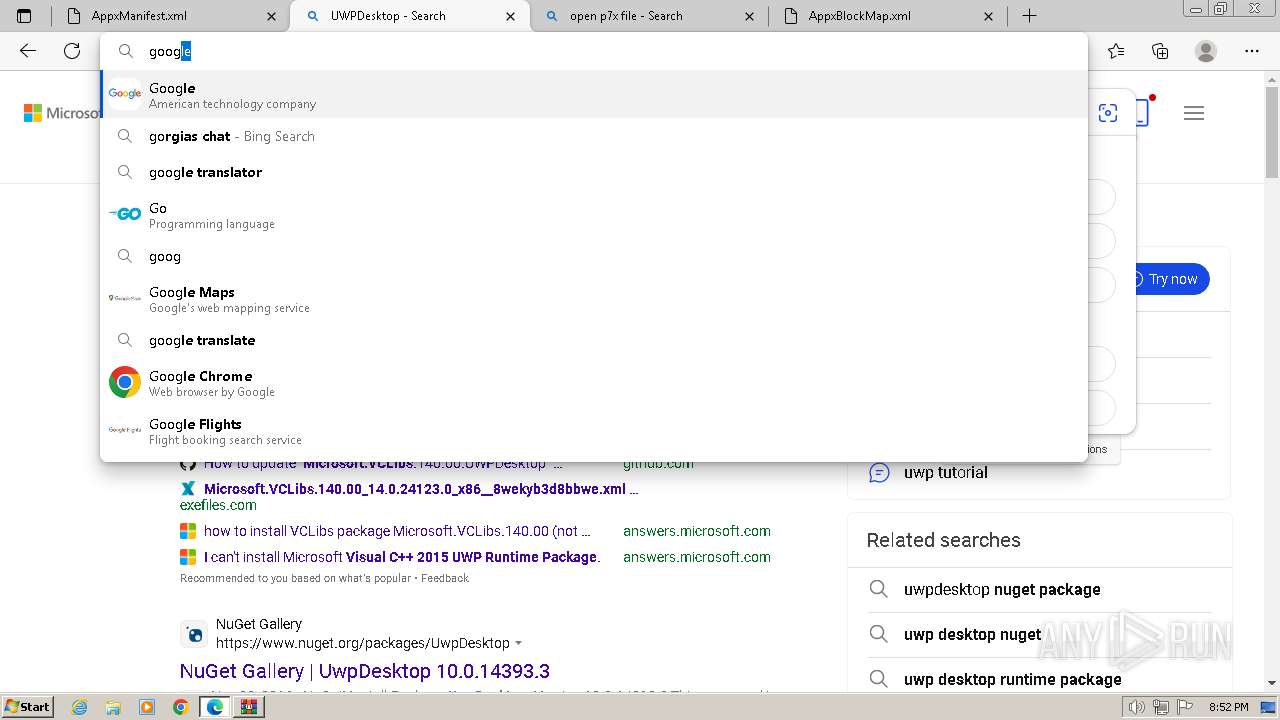Open the how to install VCLibs package link
The image size is (1280, 720).
(397, 531)
